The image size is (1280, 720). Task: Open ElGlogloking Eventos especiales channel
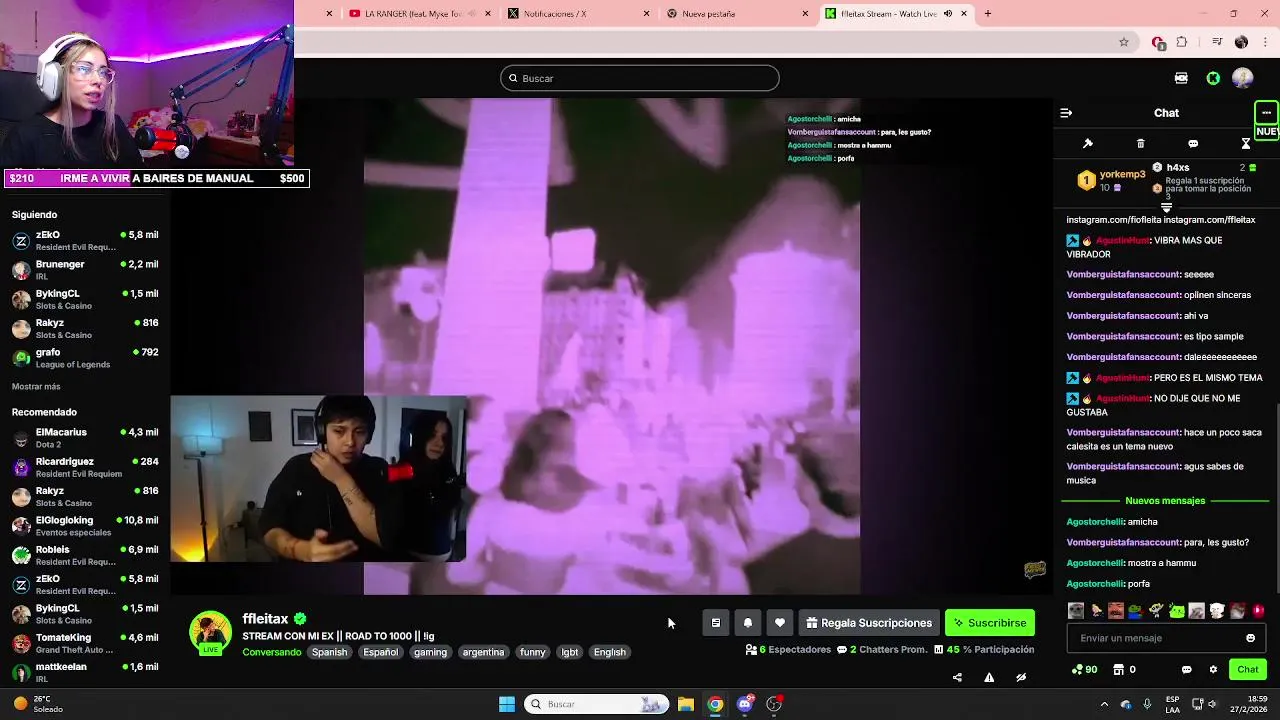coord(85,526)
